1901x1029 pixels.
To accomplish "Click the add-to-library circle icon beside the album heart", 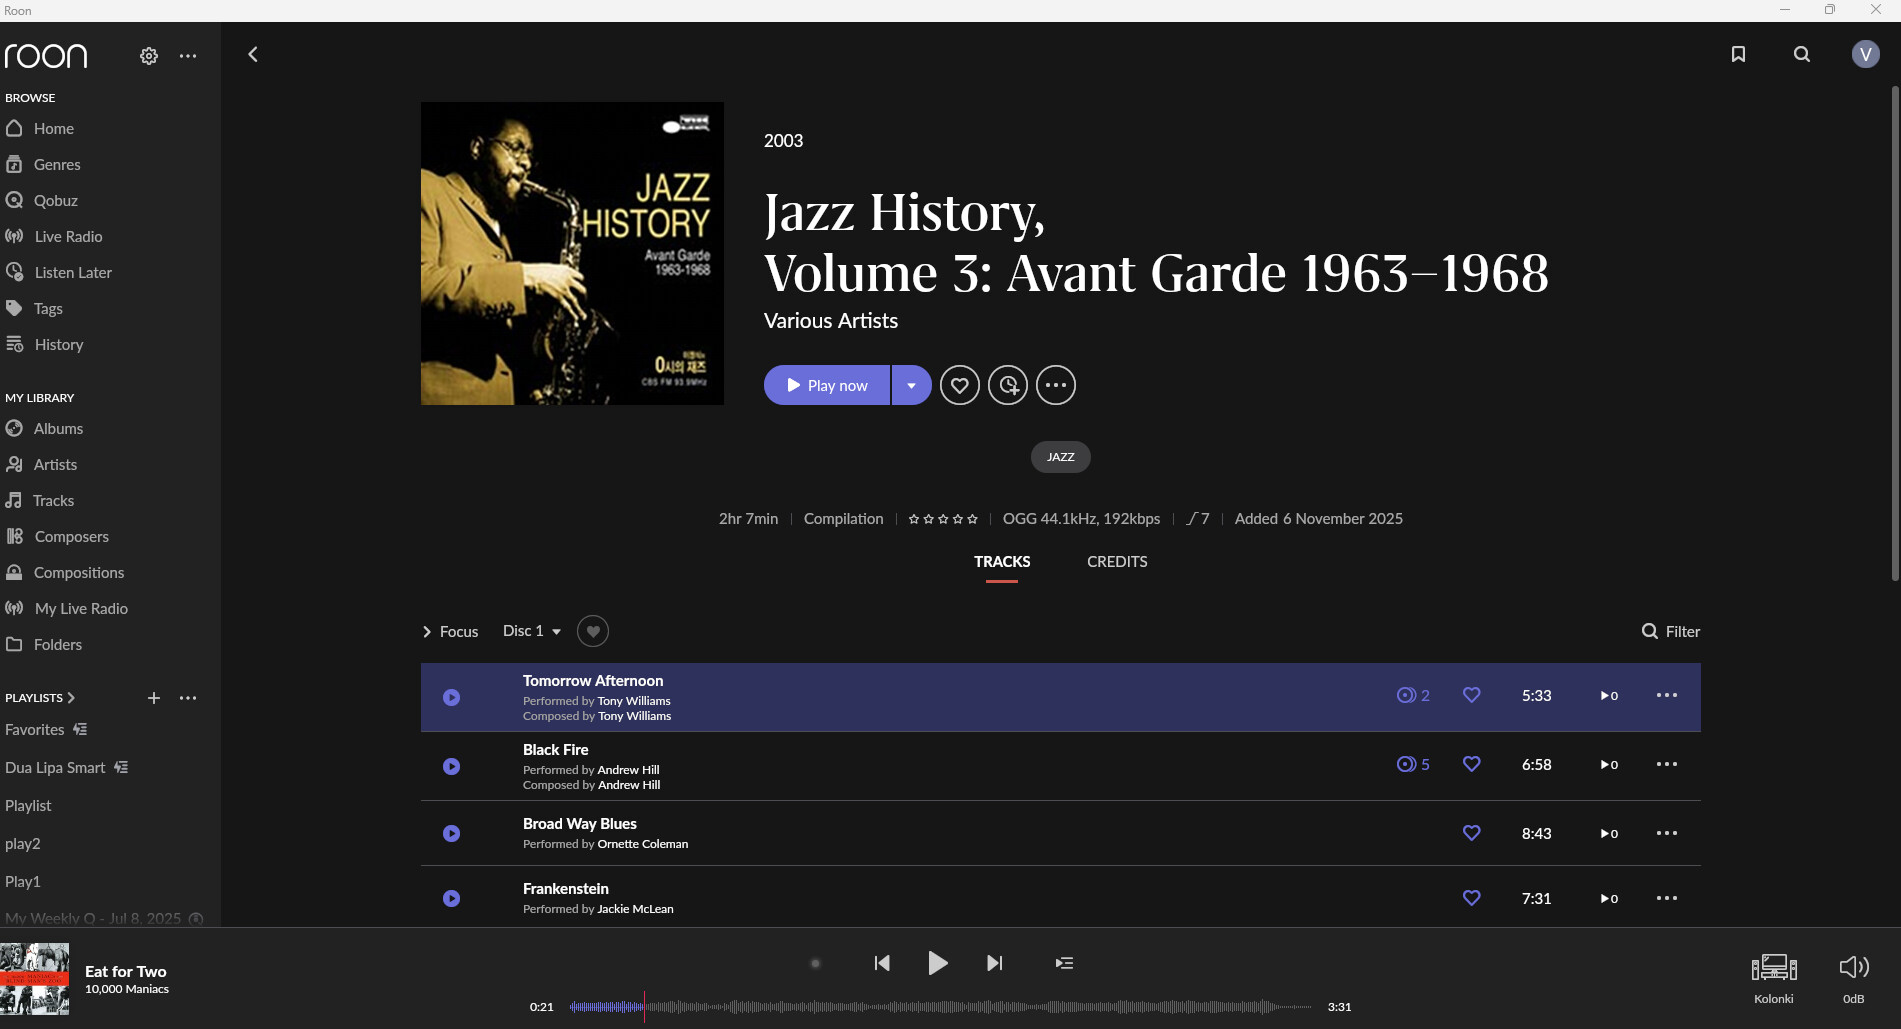I will pos(1008,385).
